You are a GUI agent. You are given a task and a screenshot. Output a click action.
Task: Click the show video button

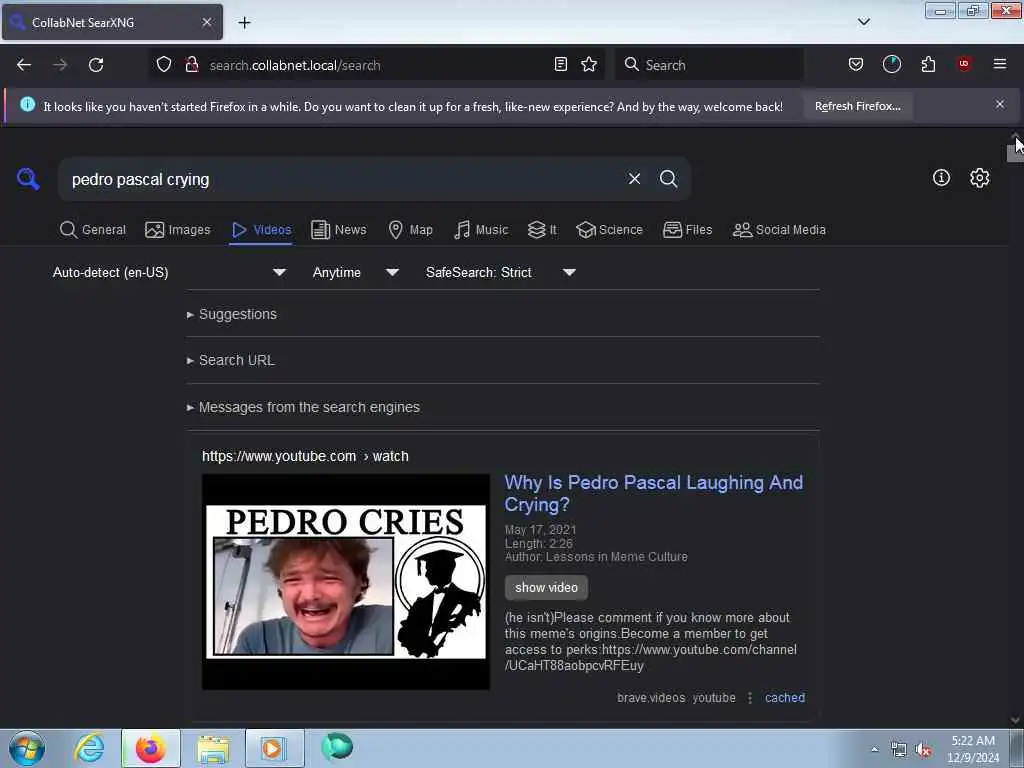pyautogui.click(x=546, y=587)
